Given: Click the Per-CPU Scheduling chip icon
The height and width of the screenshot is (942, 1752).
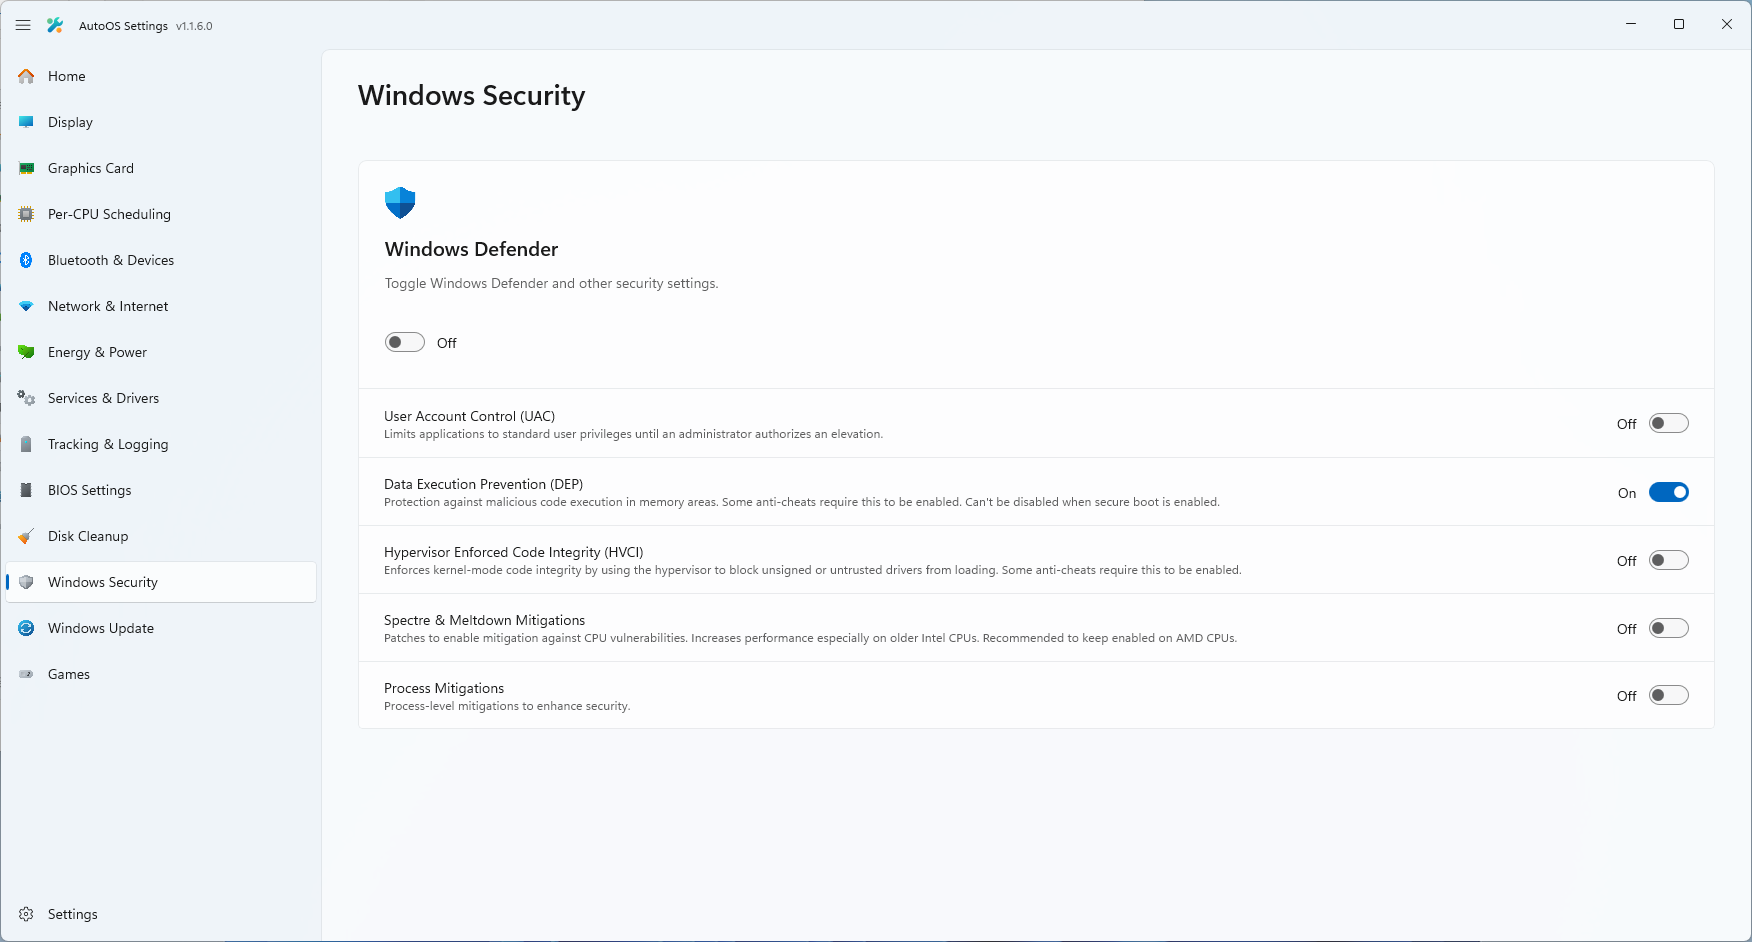Looking at the screenshot, I should 27,214.
